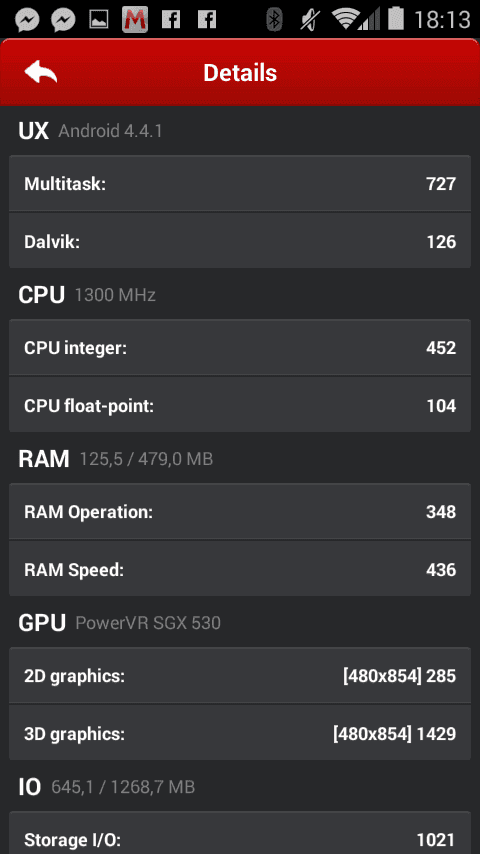Select the RAM Speed result row

[240, 569]
